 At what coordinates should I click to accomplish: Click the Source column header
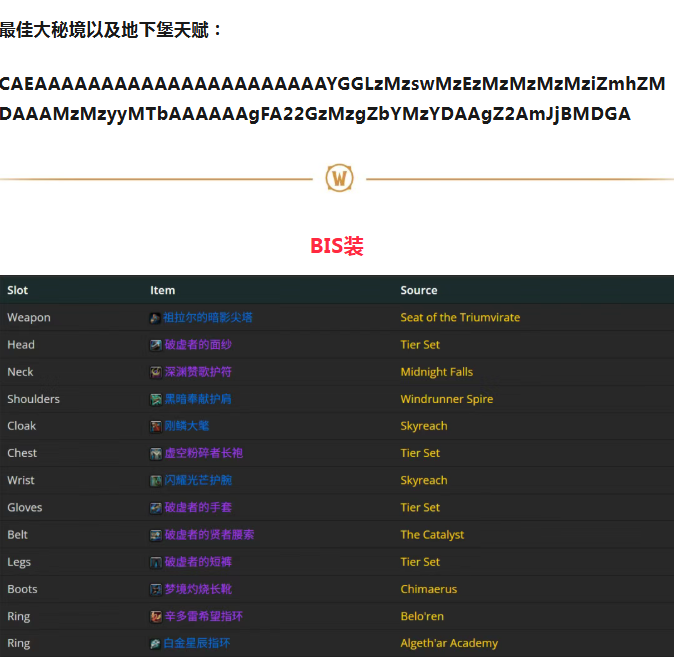[419, 290]
